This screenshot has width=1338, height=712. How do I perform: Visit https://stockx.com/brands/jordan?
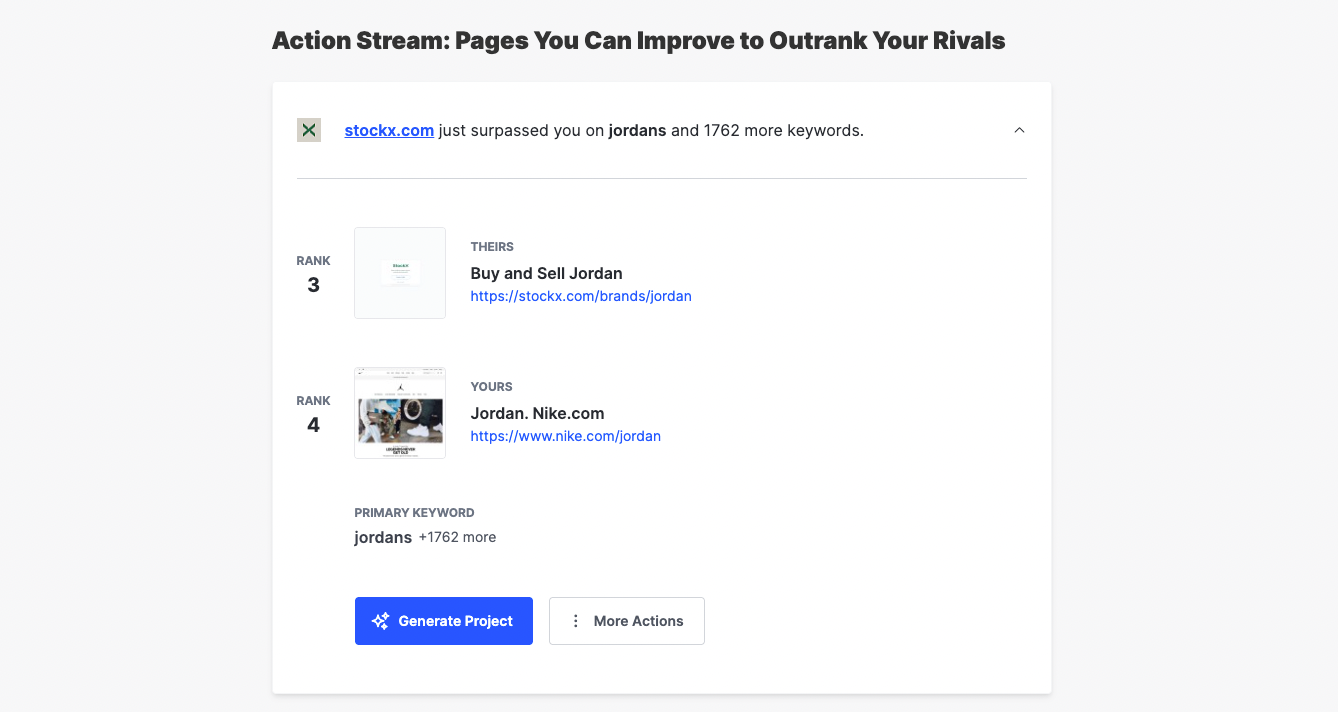[581, 296]
